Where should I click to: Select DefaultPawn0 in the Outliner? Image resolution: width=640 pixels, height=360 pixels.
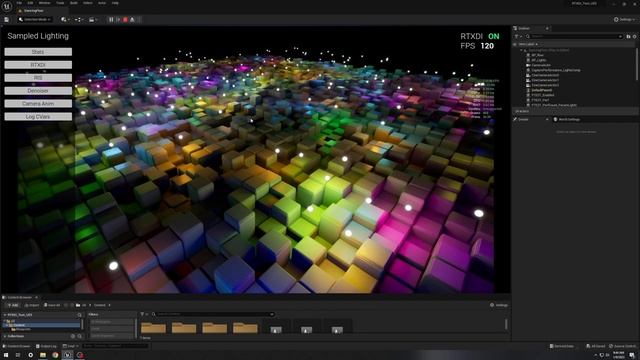(542, 90)
